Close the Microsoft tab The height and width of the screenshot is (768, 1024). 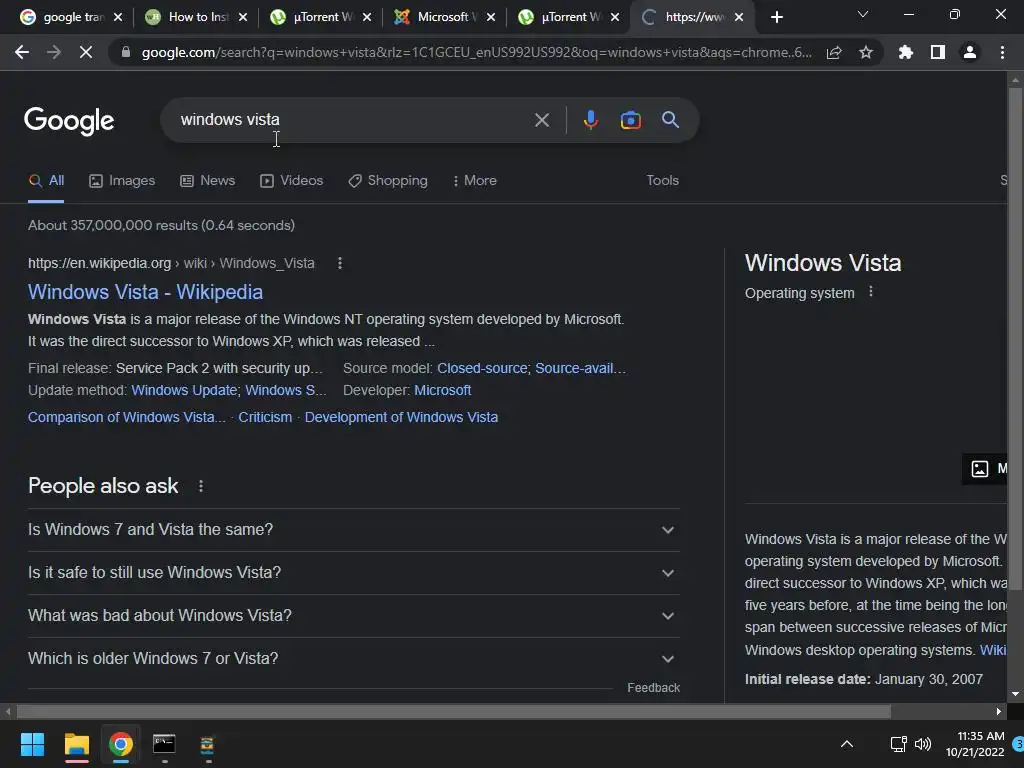490,18
